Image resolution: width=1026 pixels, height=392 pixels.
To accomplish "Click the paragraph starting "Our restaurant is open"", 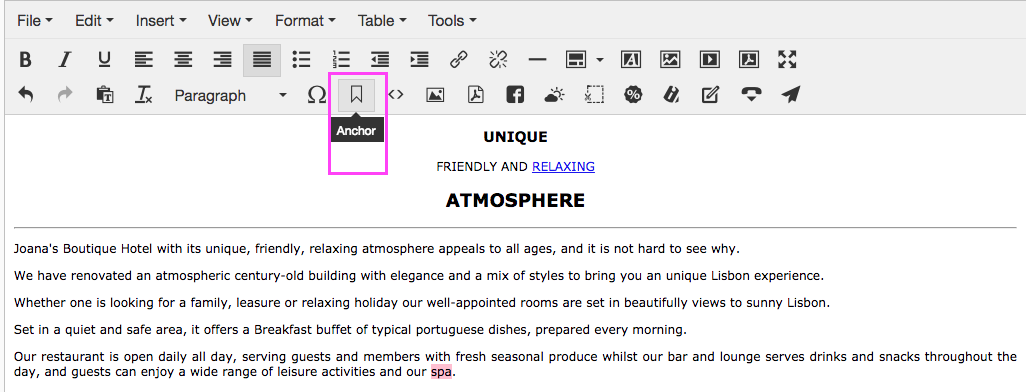I will click(515, 365).
